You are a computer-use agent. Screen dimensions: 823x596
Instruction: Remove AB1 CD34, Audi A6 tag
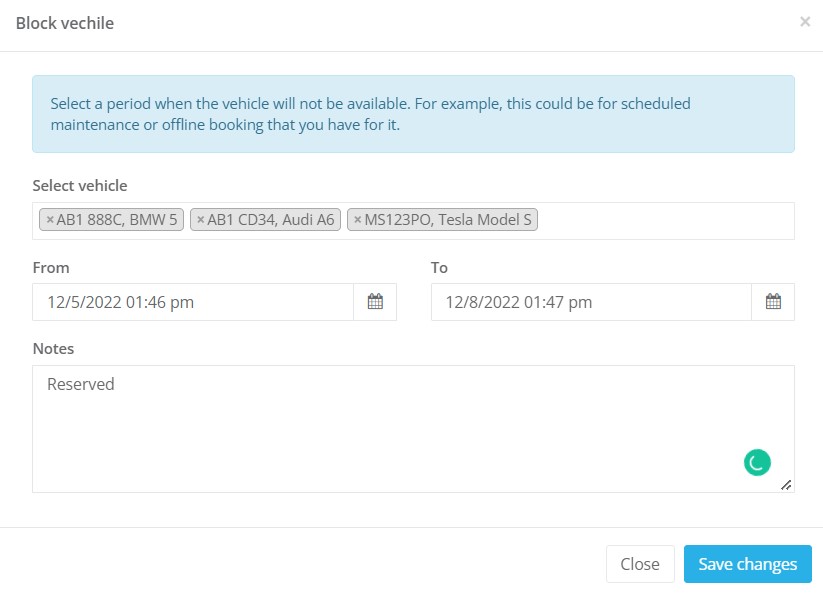click(x=201, y=220)
